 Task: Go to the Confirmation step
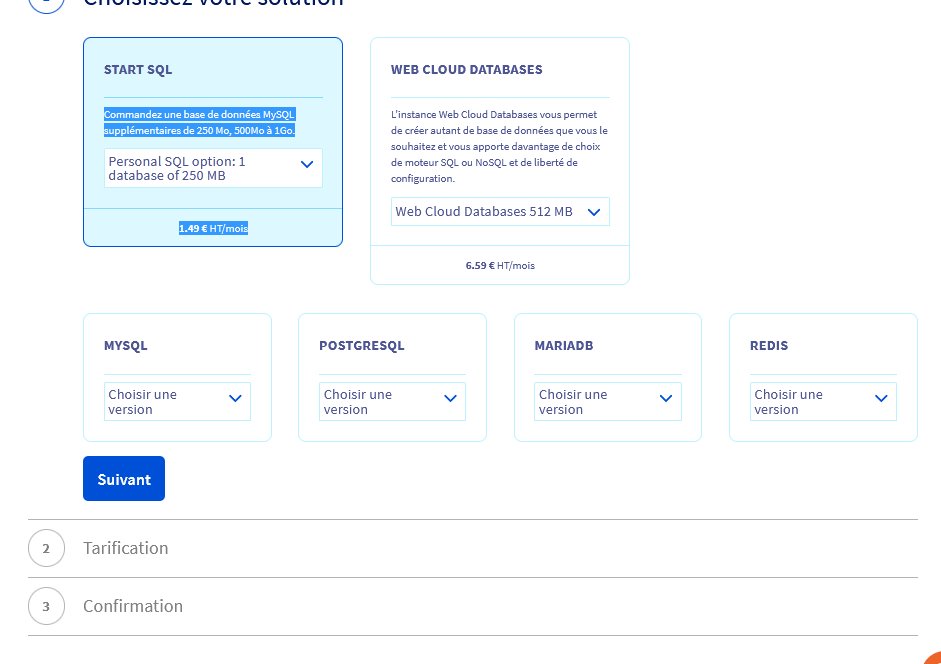133,606
